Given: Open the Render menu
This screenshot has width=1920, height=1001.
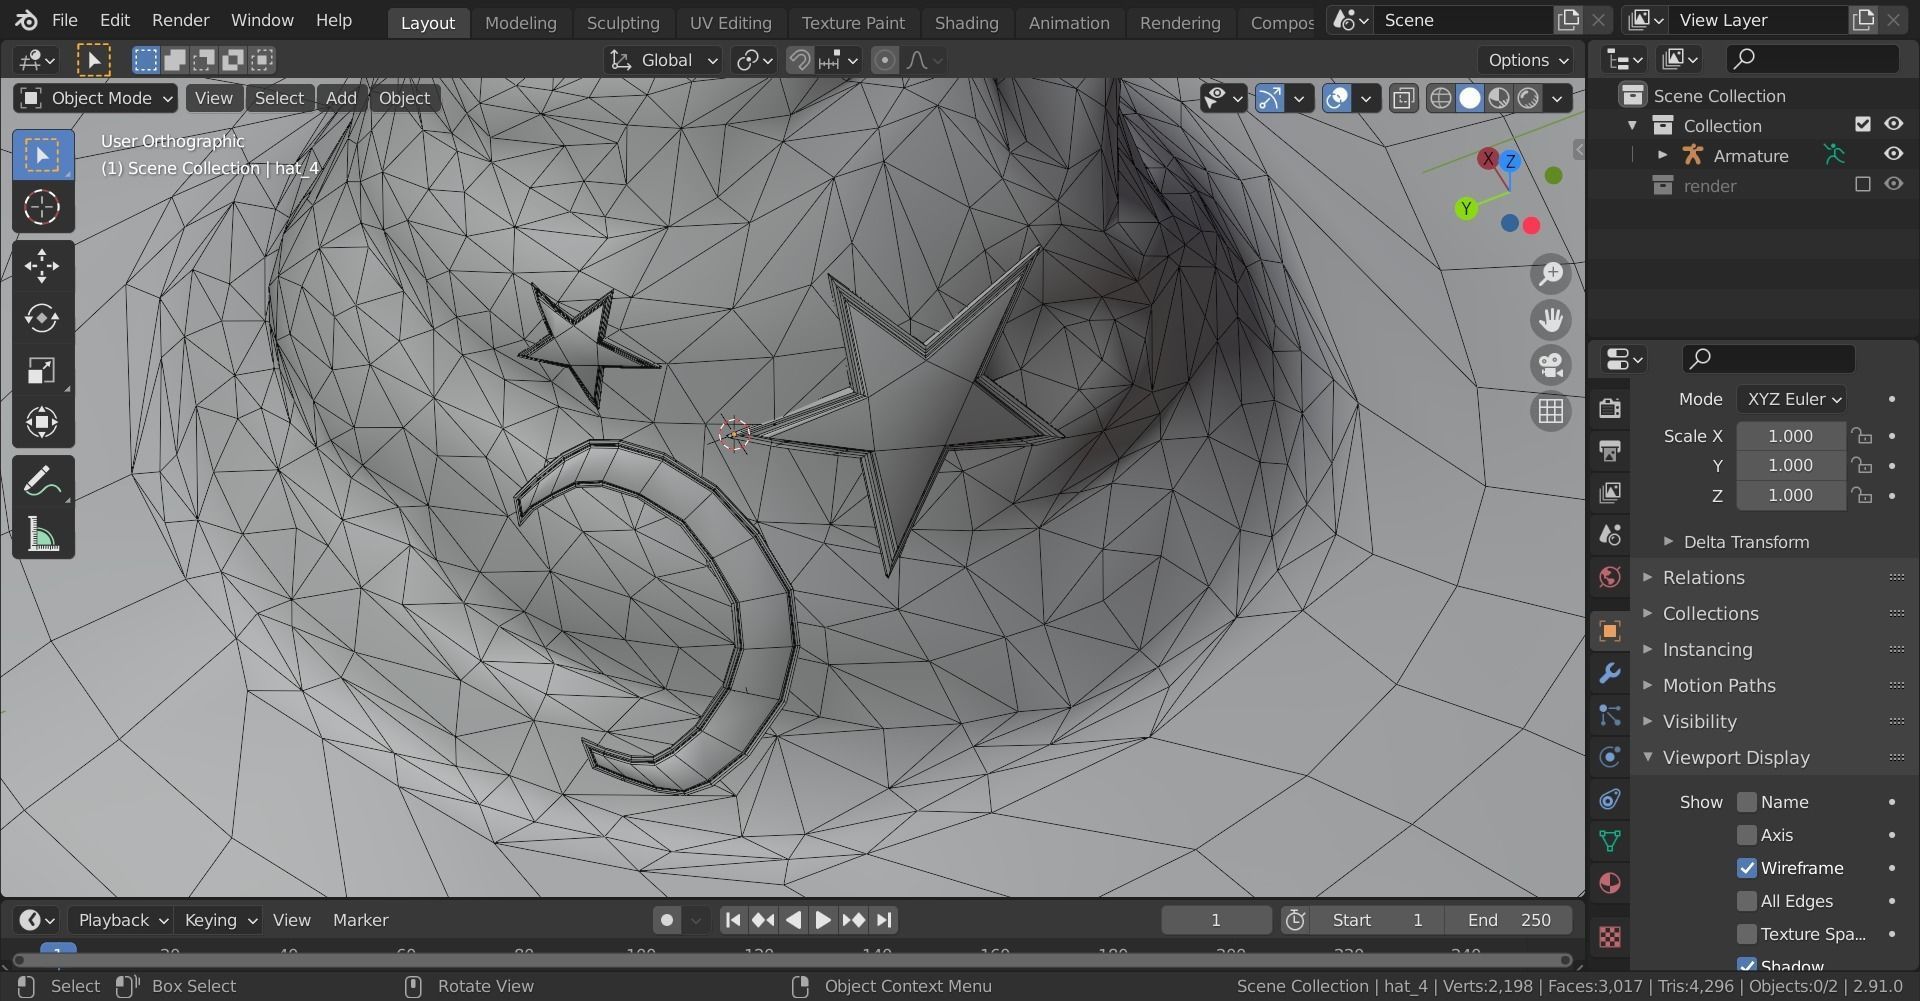Looking at the screenshot, I should point(180,20).
